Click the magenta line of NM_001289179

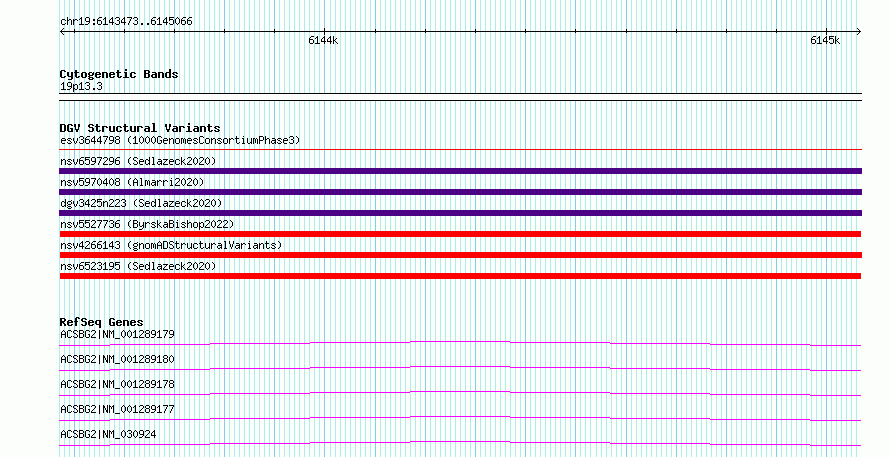tap(460, 343)
